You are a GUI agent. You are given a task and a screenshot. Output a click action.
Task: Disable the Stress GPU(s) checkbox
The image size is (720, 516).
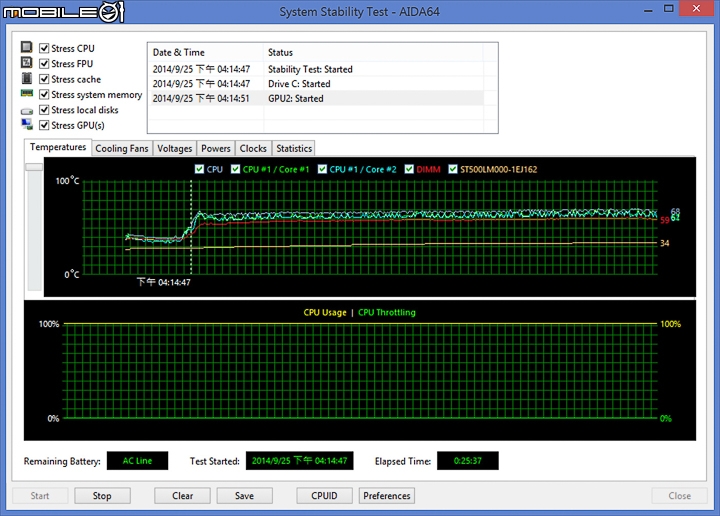tap(44, 125)
